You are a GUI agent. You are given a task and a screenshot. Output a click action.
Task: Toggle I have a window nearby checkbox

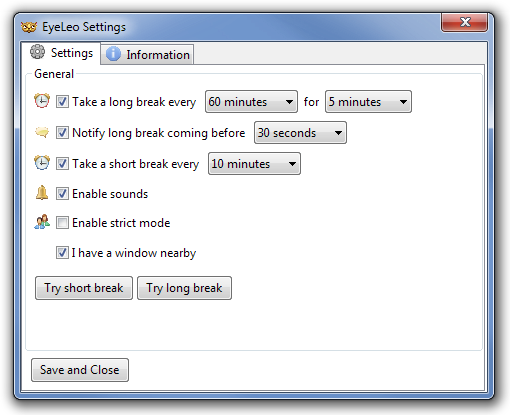click(x=62, y=253)
